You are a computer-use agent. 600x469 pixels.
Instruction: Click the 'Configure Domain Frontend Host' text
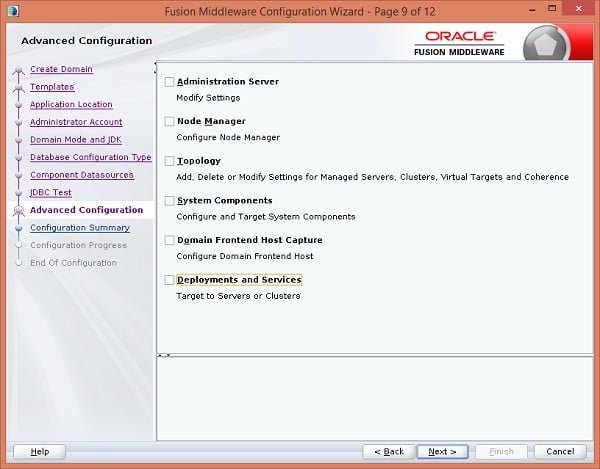click(245, 256)
